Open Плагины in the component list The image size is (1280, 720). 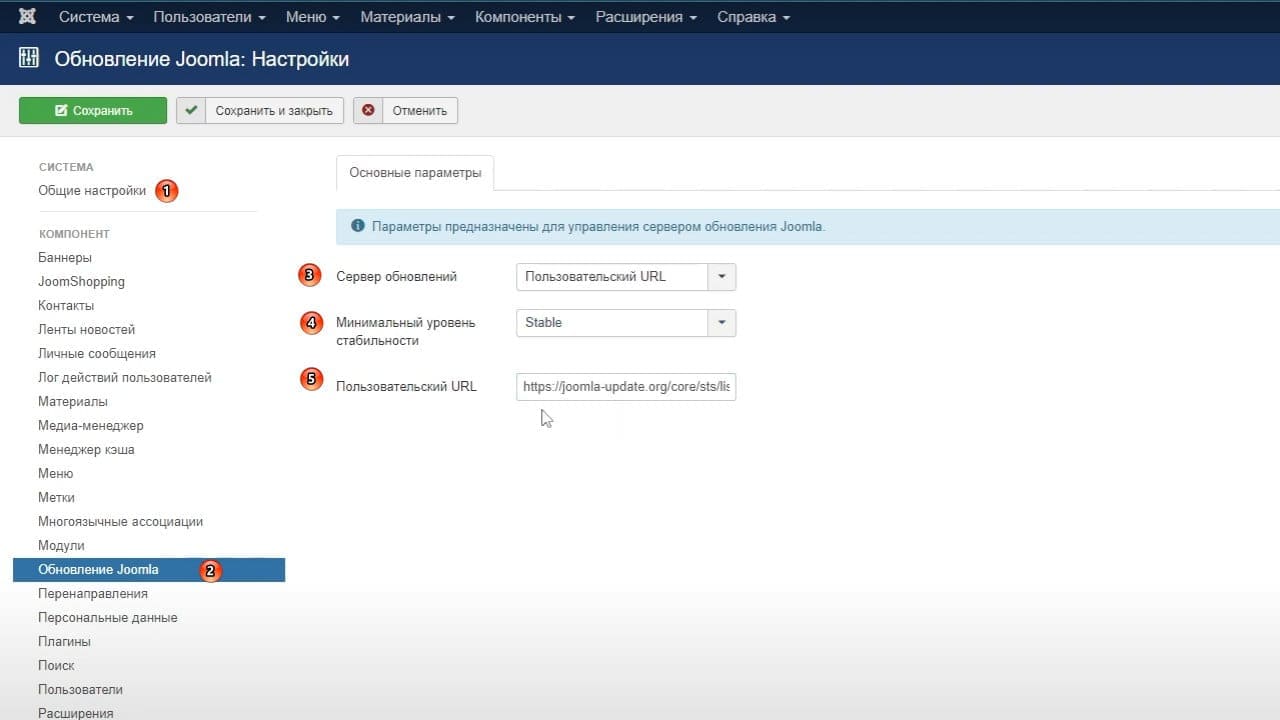tap(64, 642)
